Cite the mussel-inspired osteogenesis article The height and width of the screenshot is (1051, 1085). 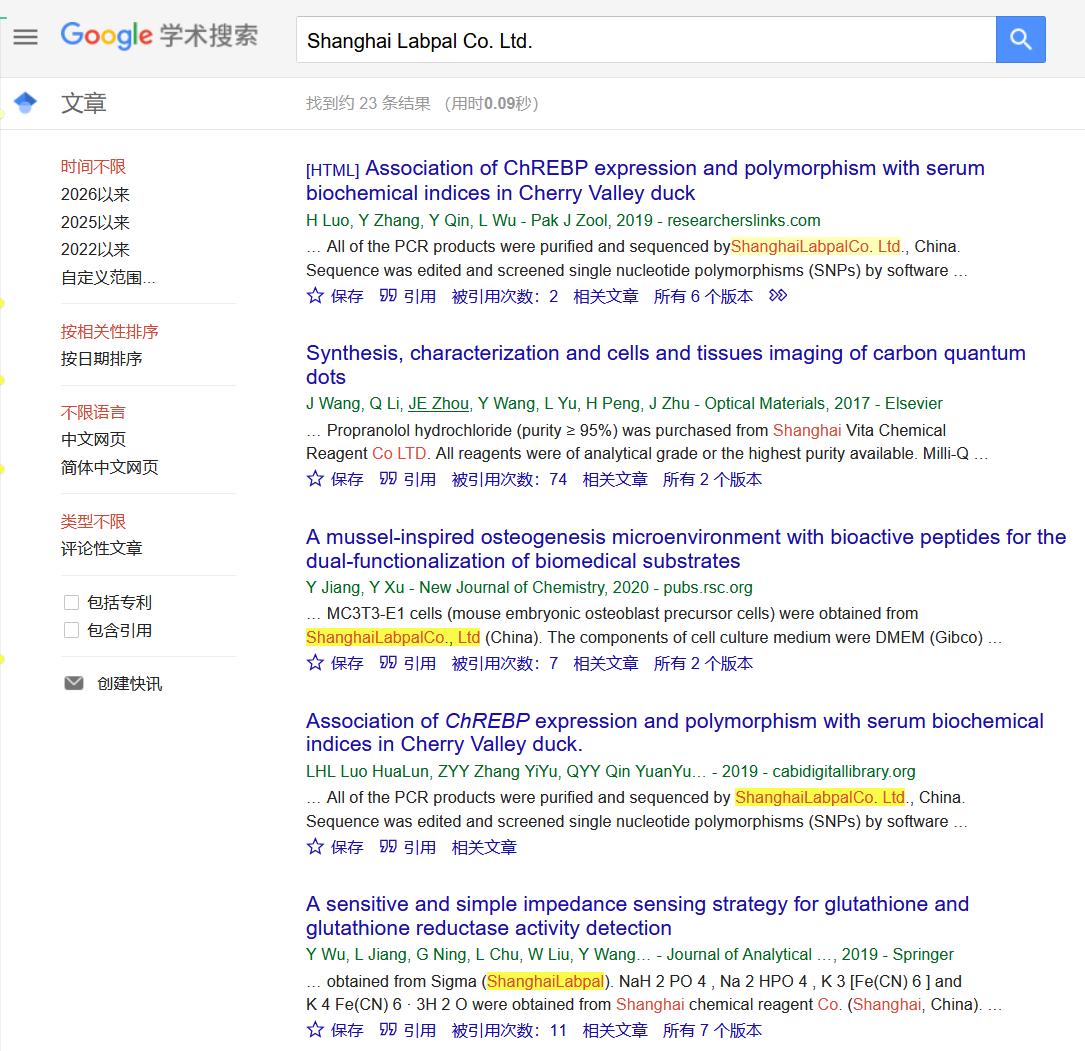(408, 663)
